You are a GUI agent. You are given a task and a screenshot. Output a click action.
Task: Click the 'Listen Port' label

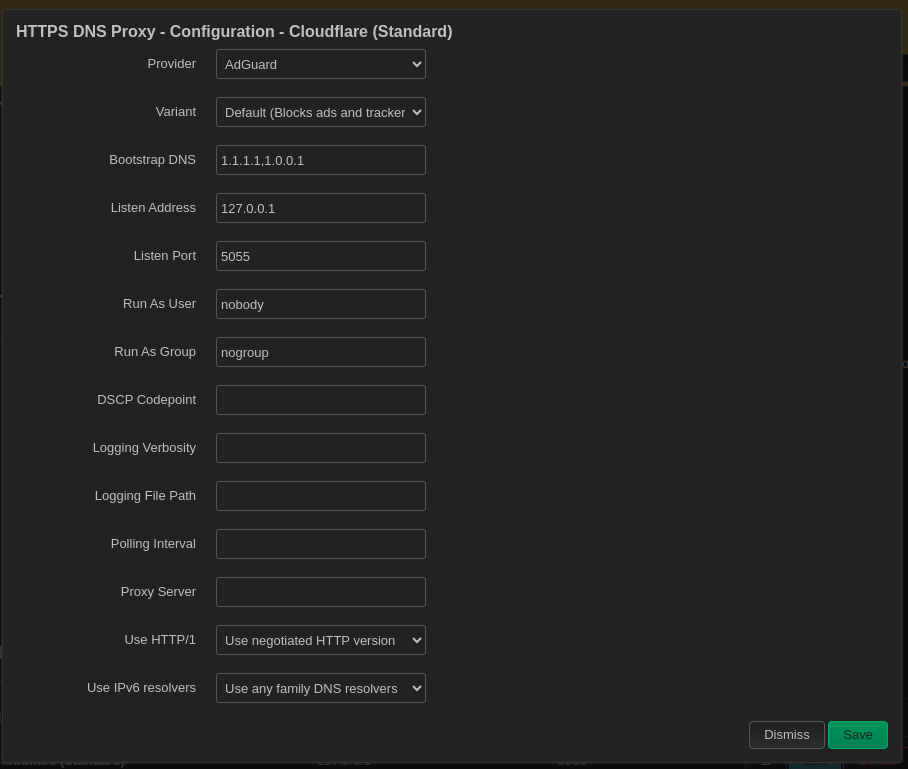pyautogui.click(x=165, y=256)
